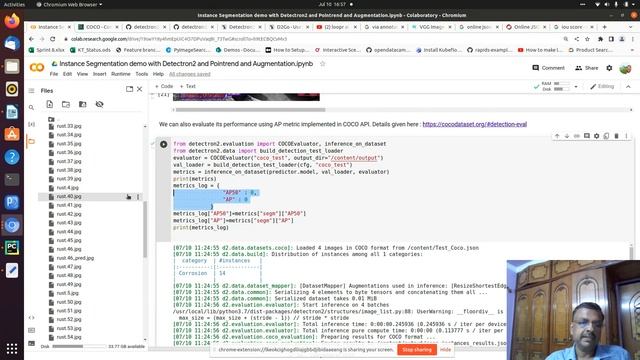Open find and replace search icon
Screen dimensions: 640x360
(31, 108)
